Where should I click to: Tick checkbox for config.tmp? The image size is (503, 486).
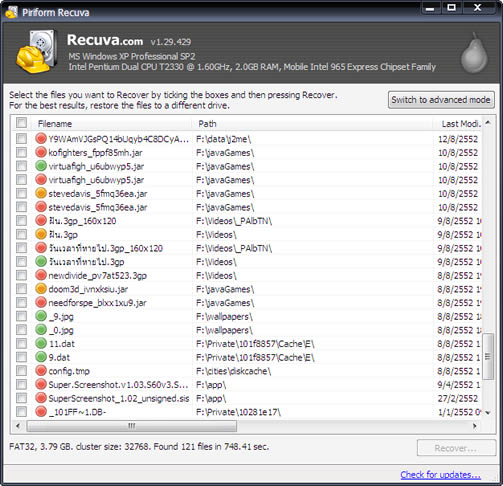pos(21,371)
